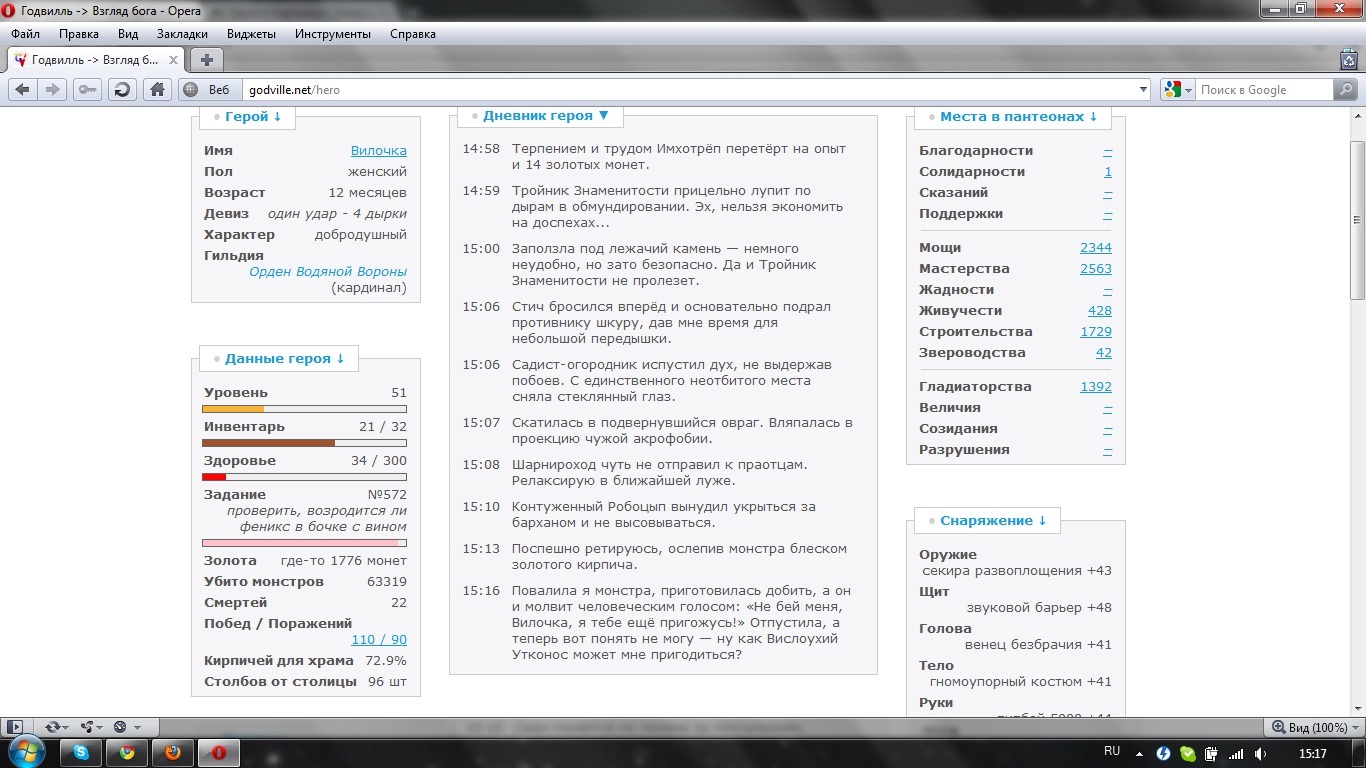Switch to Firefox on the taskbar
The image size is (1366, 768).
point(173,752)
